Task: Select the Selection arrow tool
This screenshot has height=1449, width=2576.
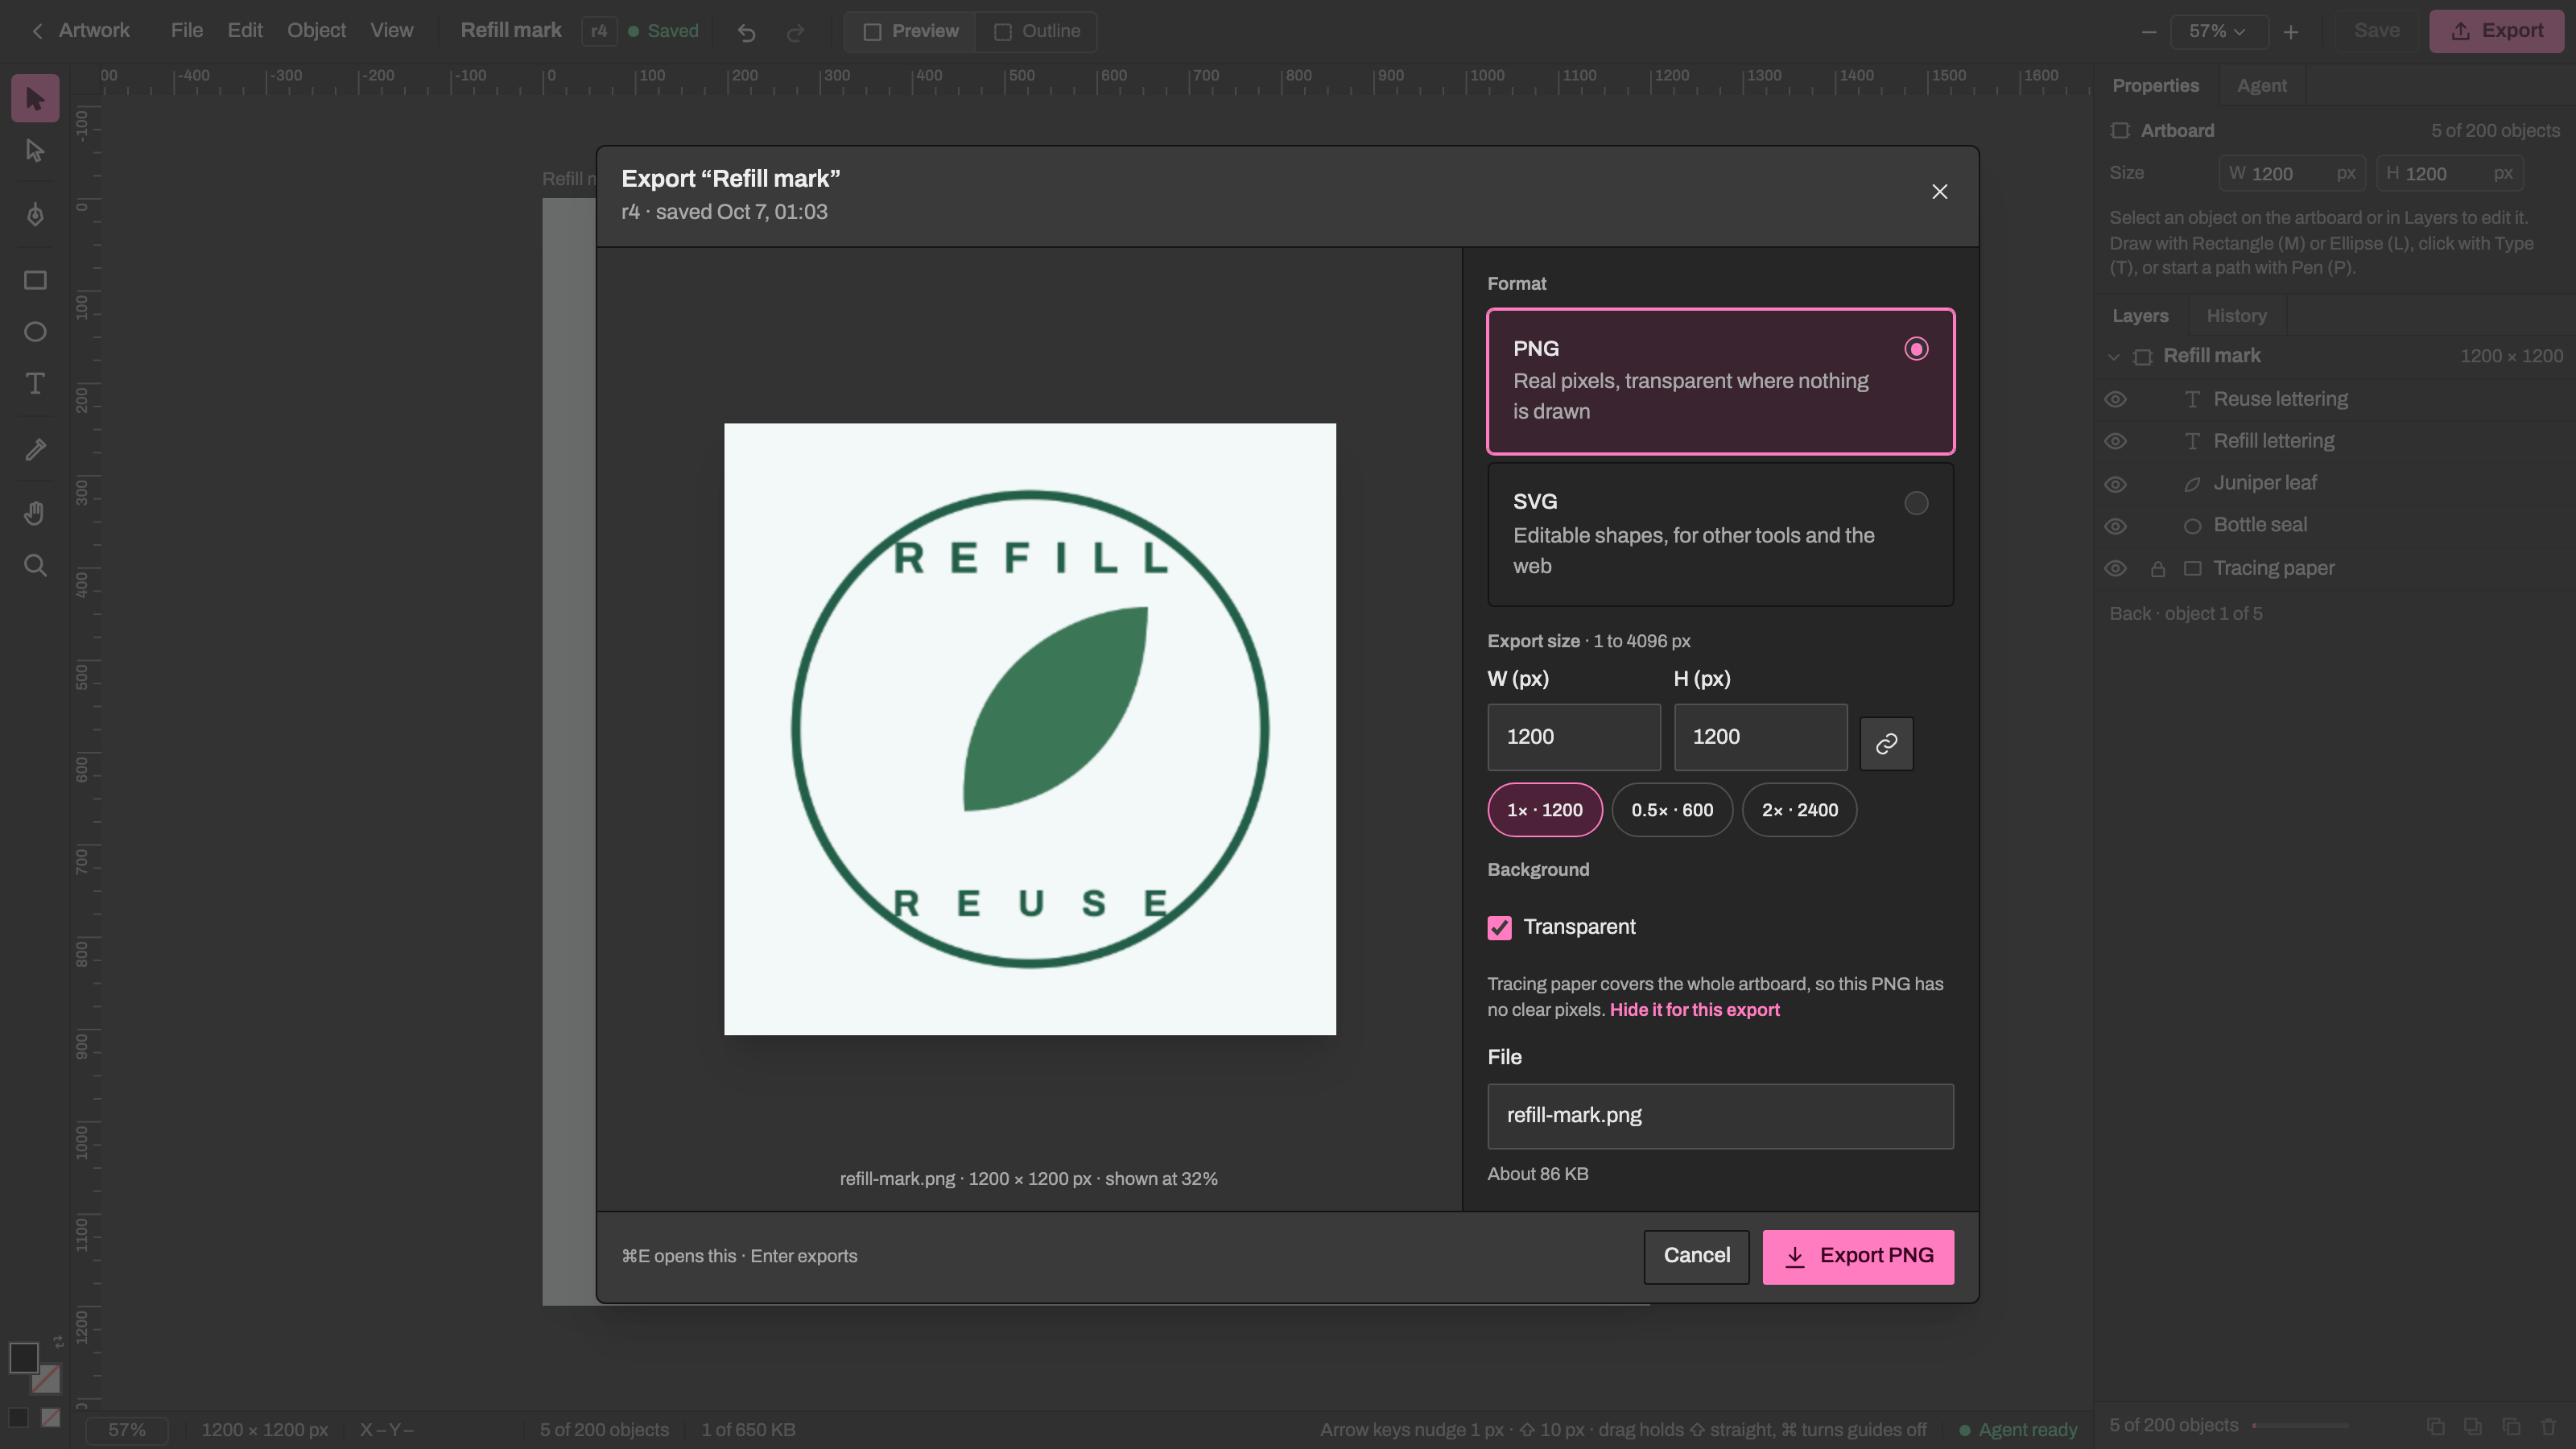Action: coord(35,98)
